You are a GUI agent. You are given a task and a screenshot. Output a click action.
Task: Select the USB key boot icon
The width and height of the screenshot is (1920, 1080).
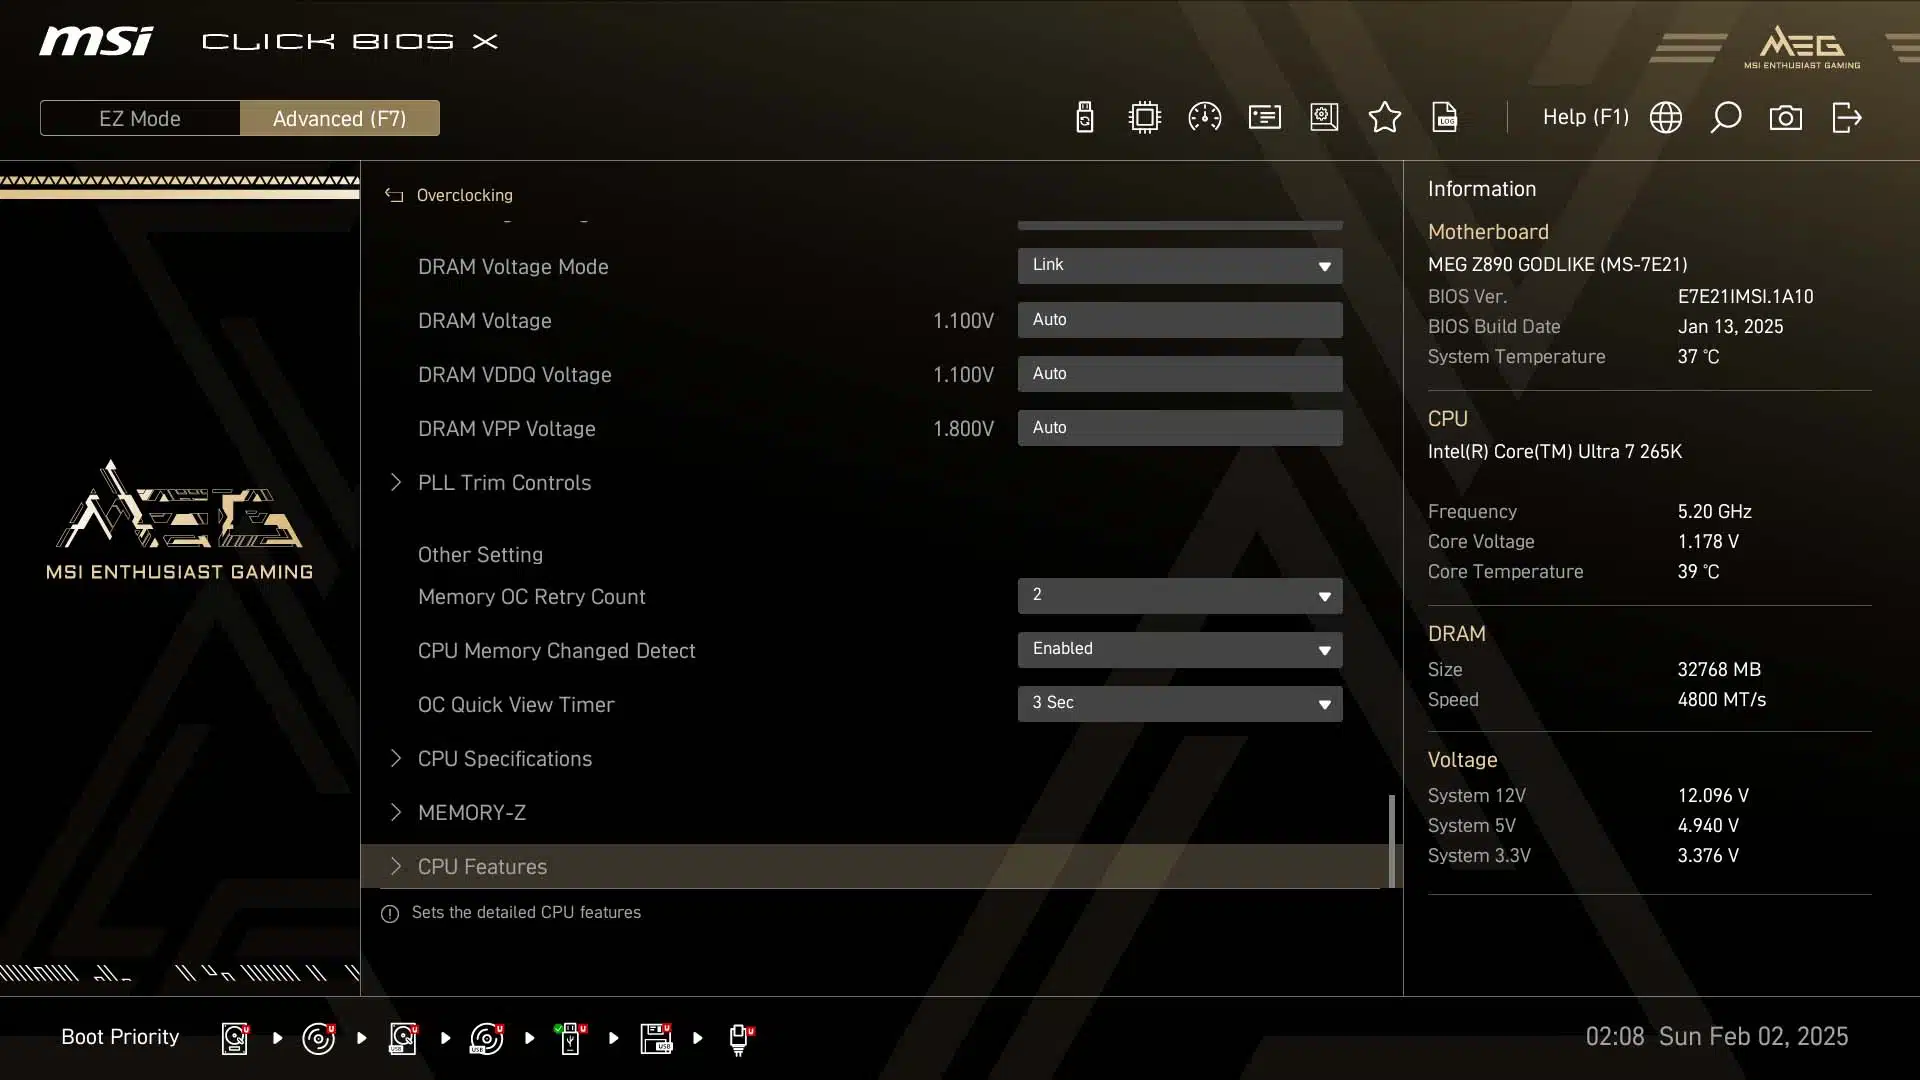[571, 1038]
